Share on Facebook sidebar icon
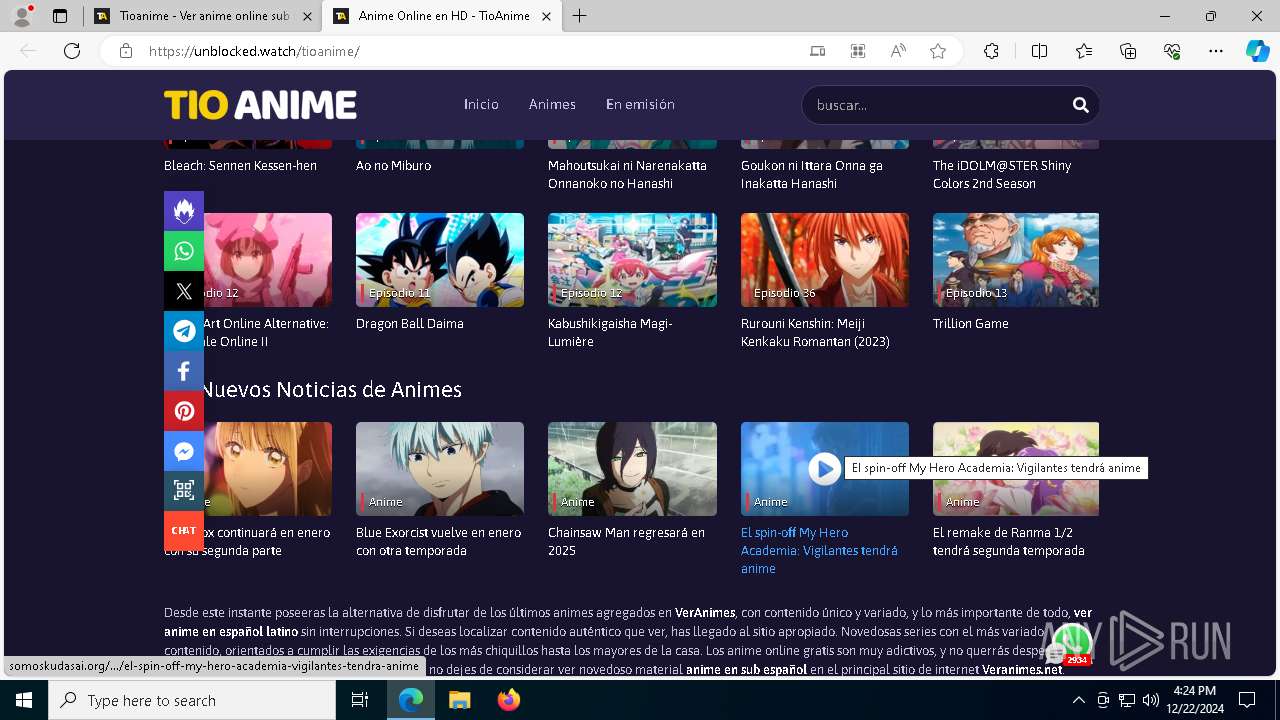1280x720 pixels. click(184, 371)
